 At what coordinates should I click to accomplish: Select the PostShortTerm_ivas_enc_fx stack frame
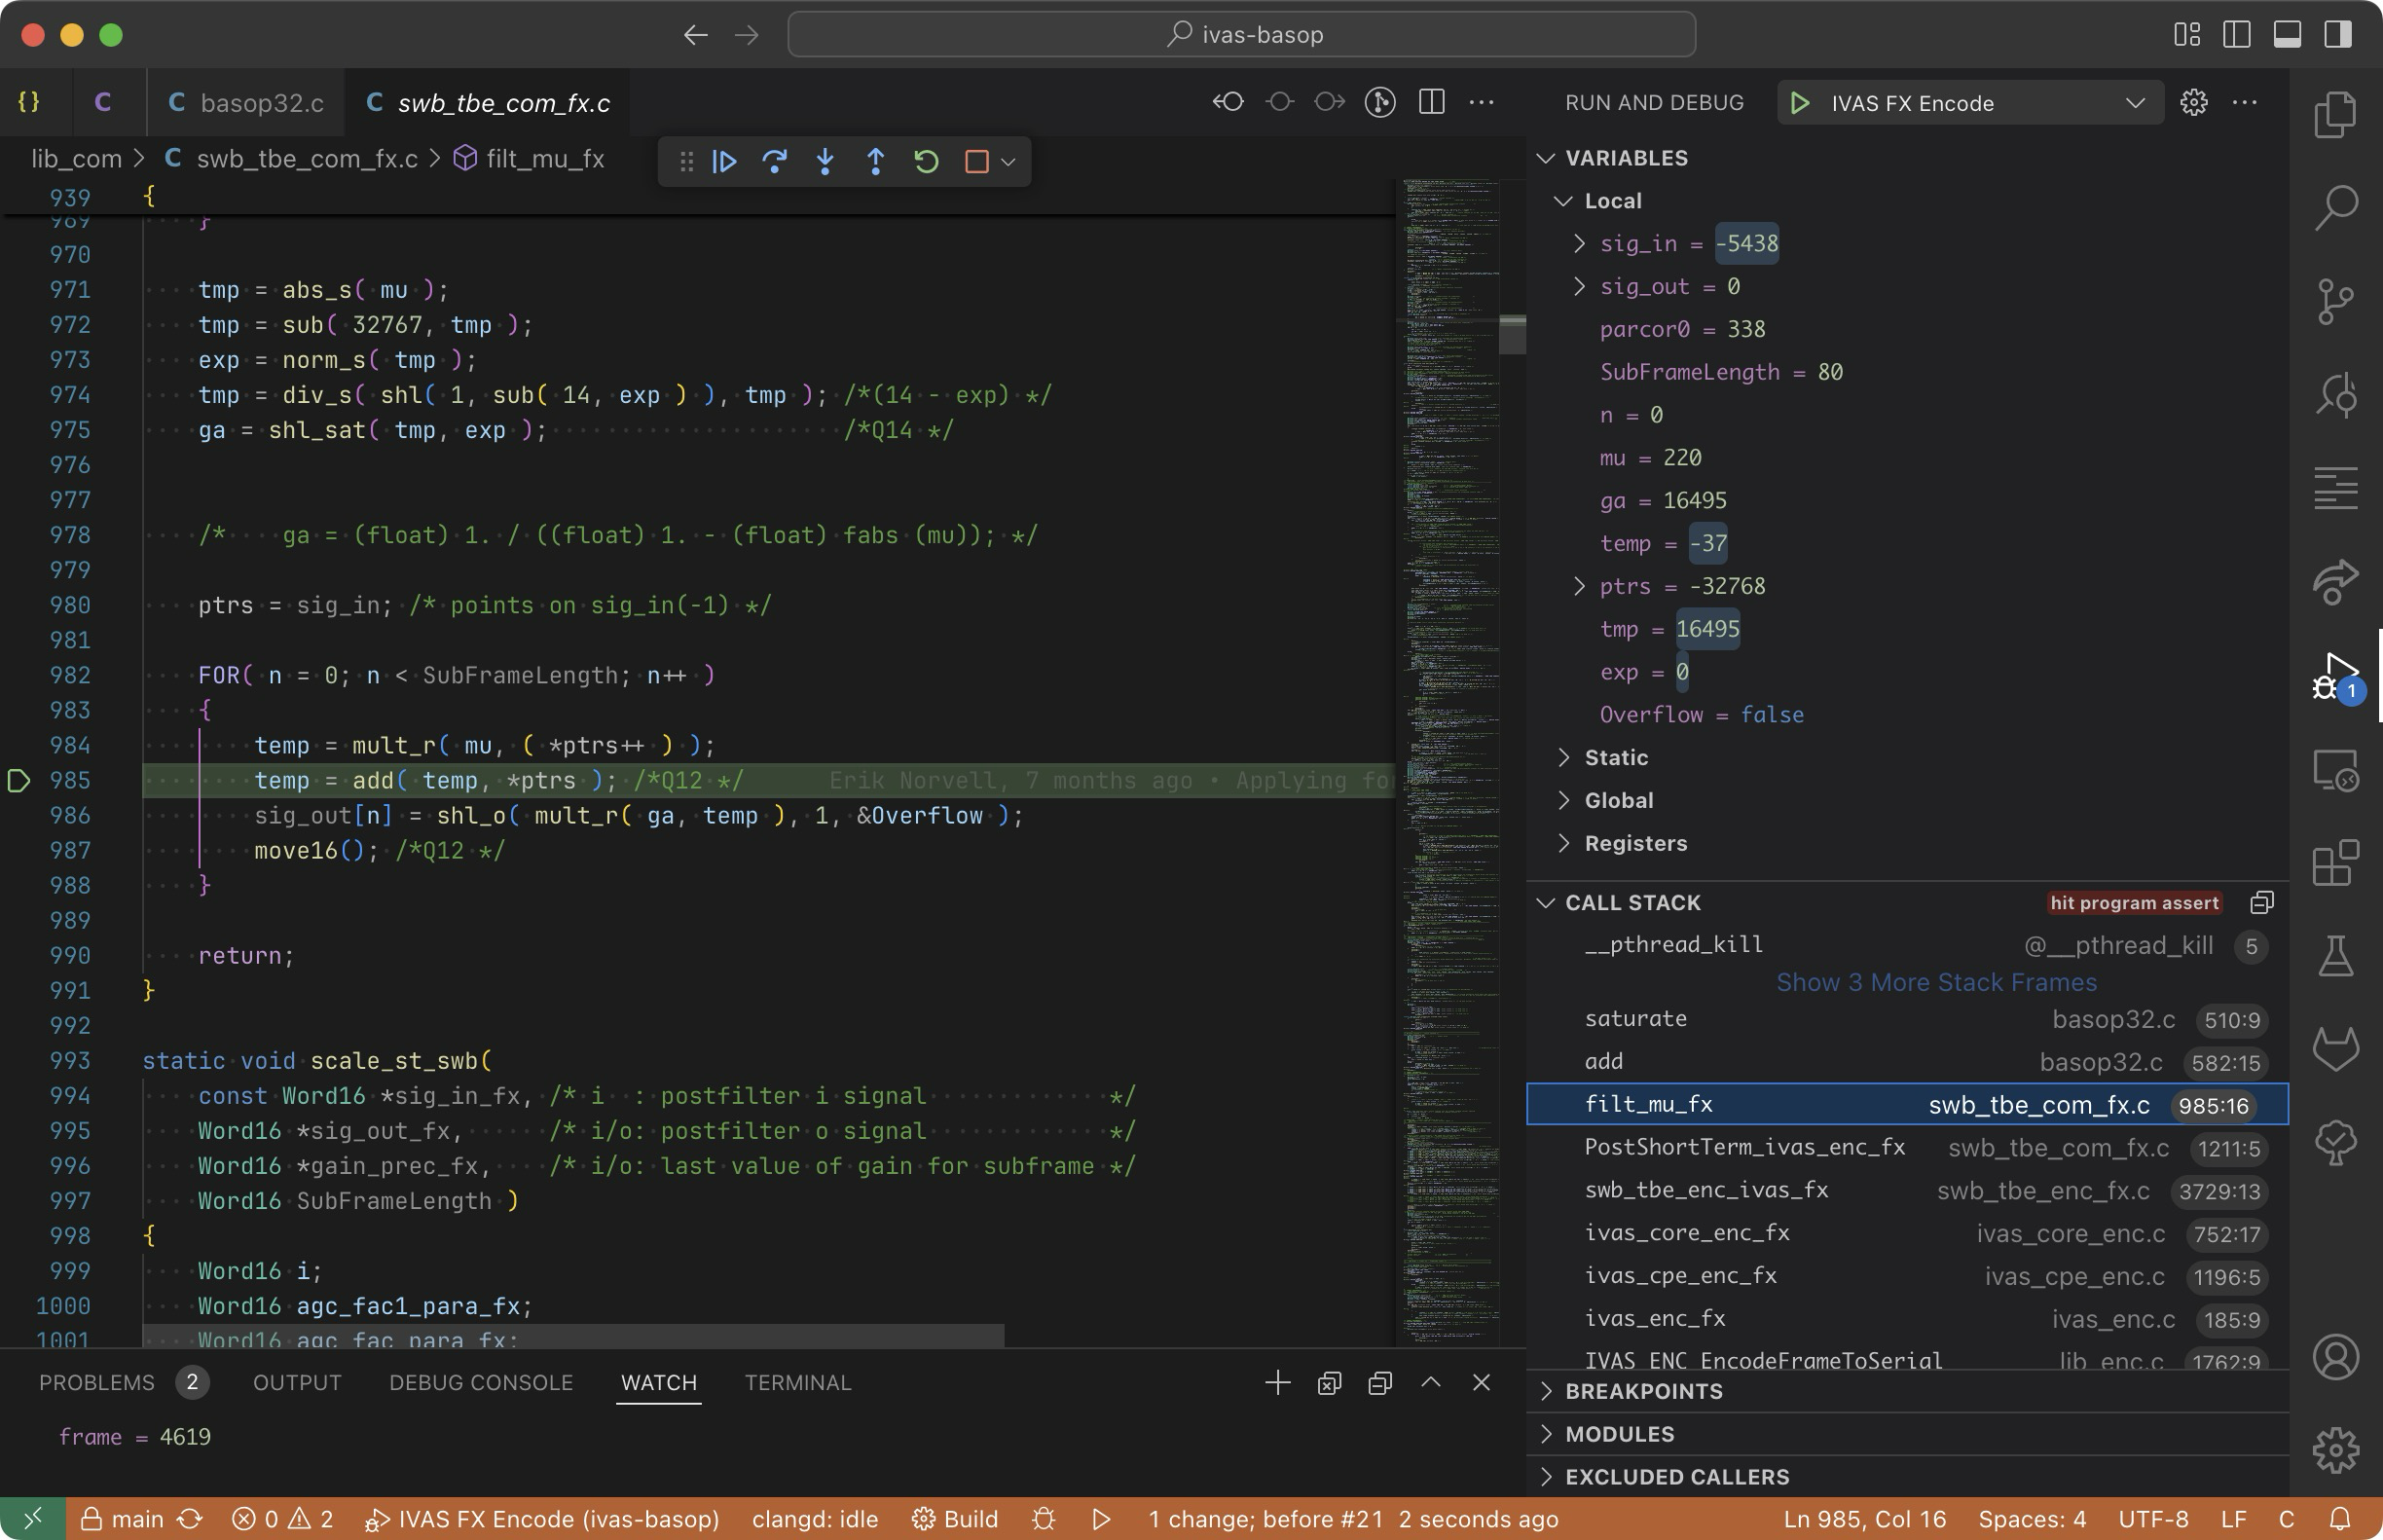1744,1147
